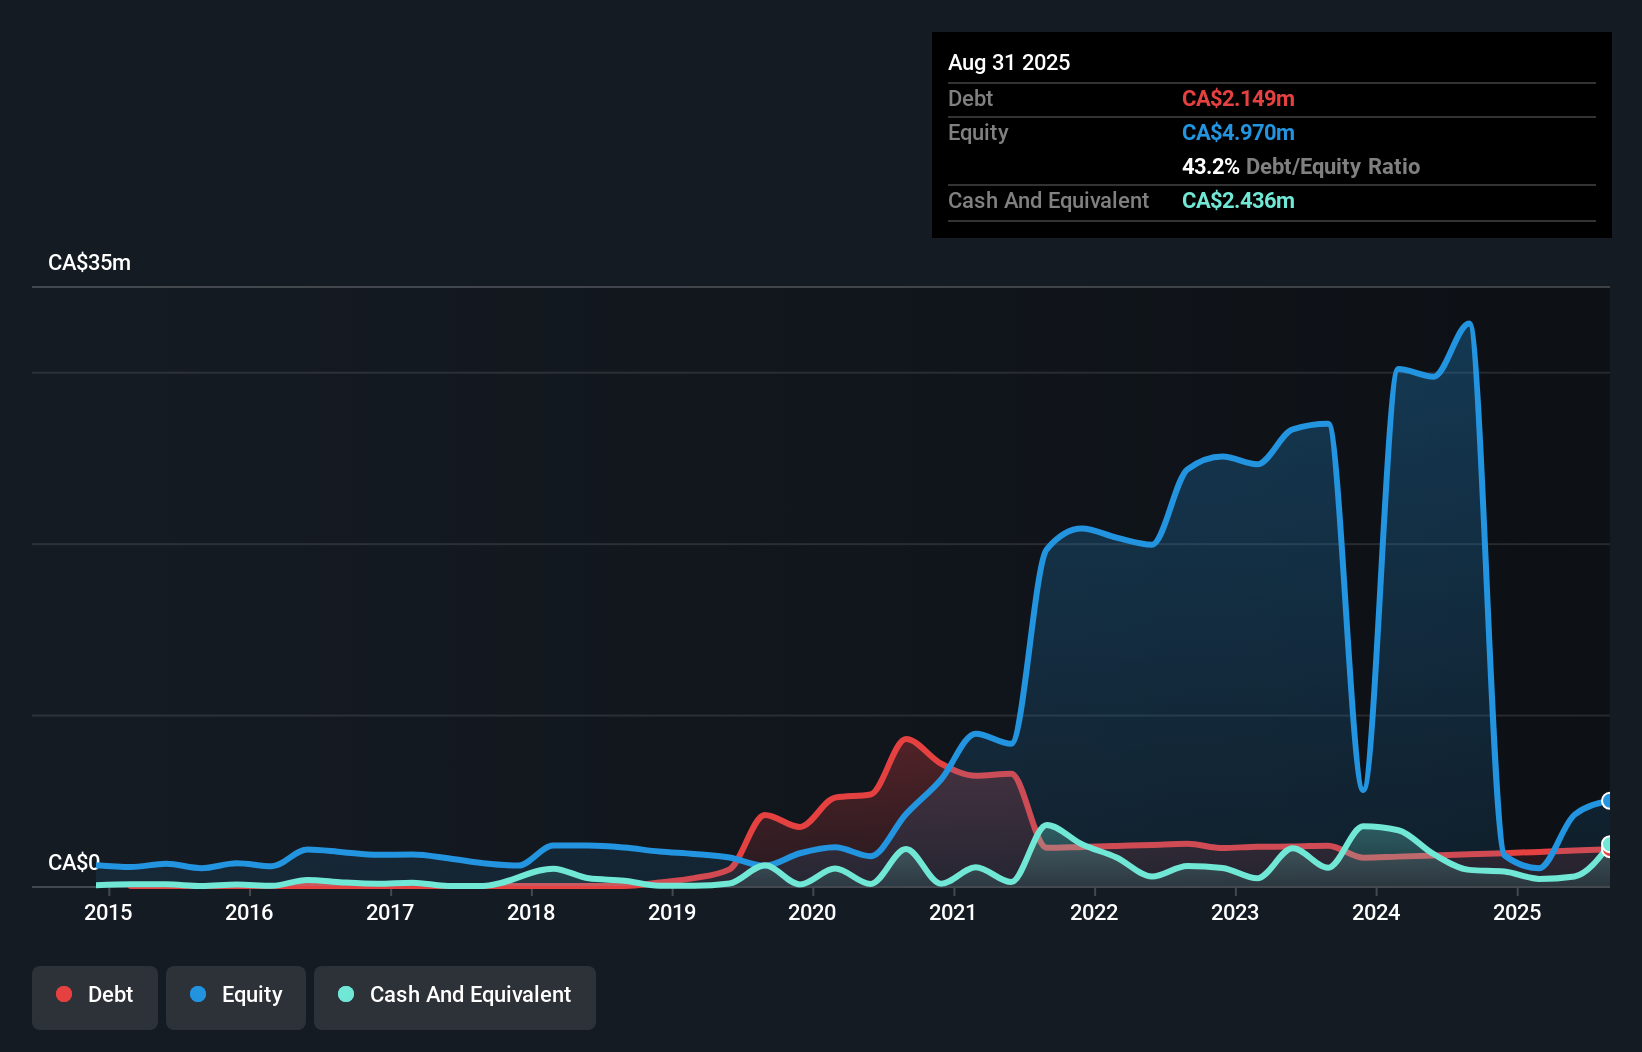Click the CA$0 y-axis label

(74, 862)
